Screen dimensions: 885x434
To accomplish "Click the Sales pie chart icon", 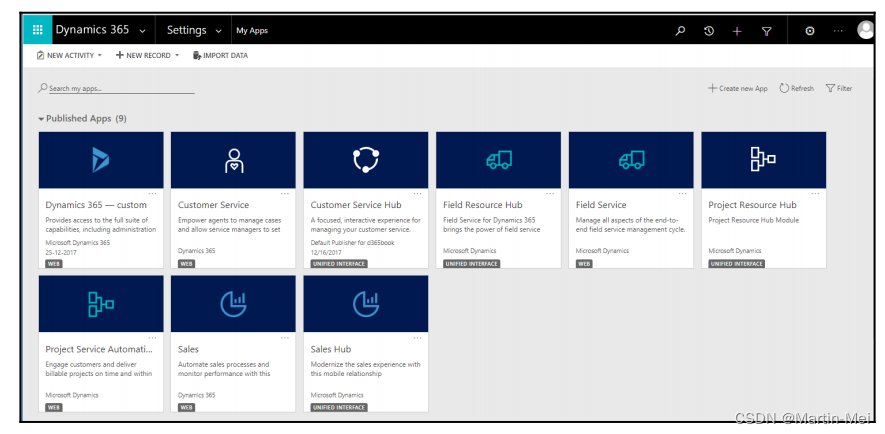I will point(234,304).
